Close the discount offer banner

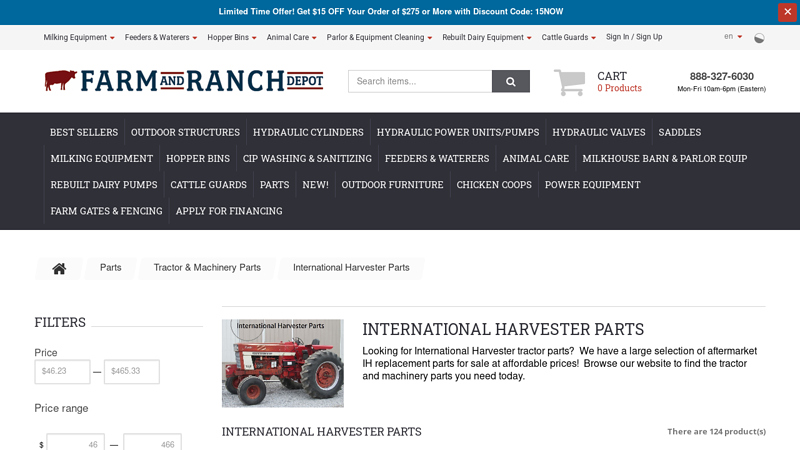[787, 12]
